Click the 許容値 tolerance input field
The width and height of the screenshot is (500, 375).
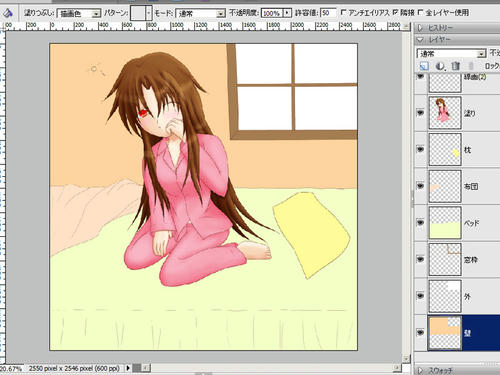coord(328,13)
